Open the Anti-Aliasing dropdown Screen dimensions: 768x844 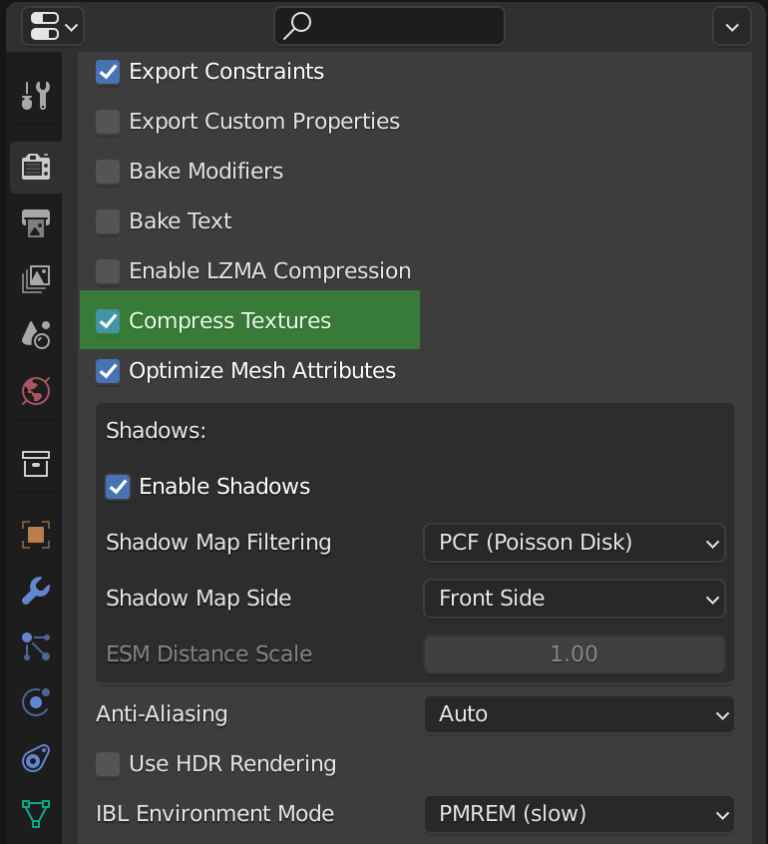click(579, 714)
